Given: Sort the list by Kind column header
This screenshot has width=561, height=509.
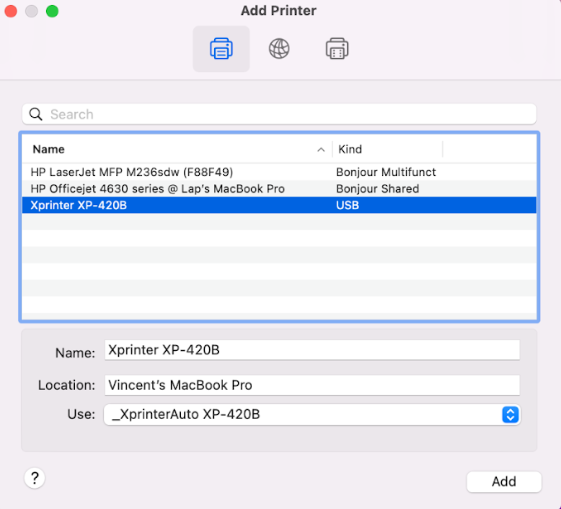Looking at the screenshot, I should click(x=387, y=149).
